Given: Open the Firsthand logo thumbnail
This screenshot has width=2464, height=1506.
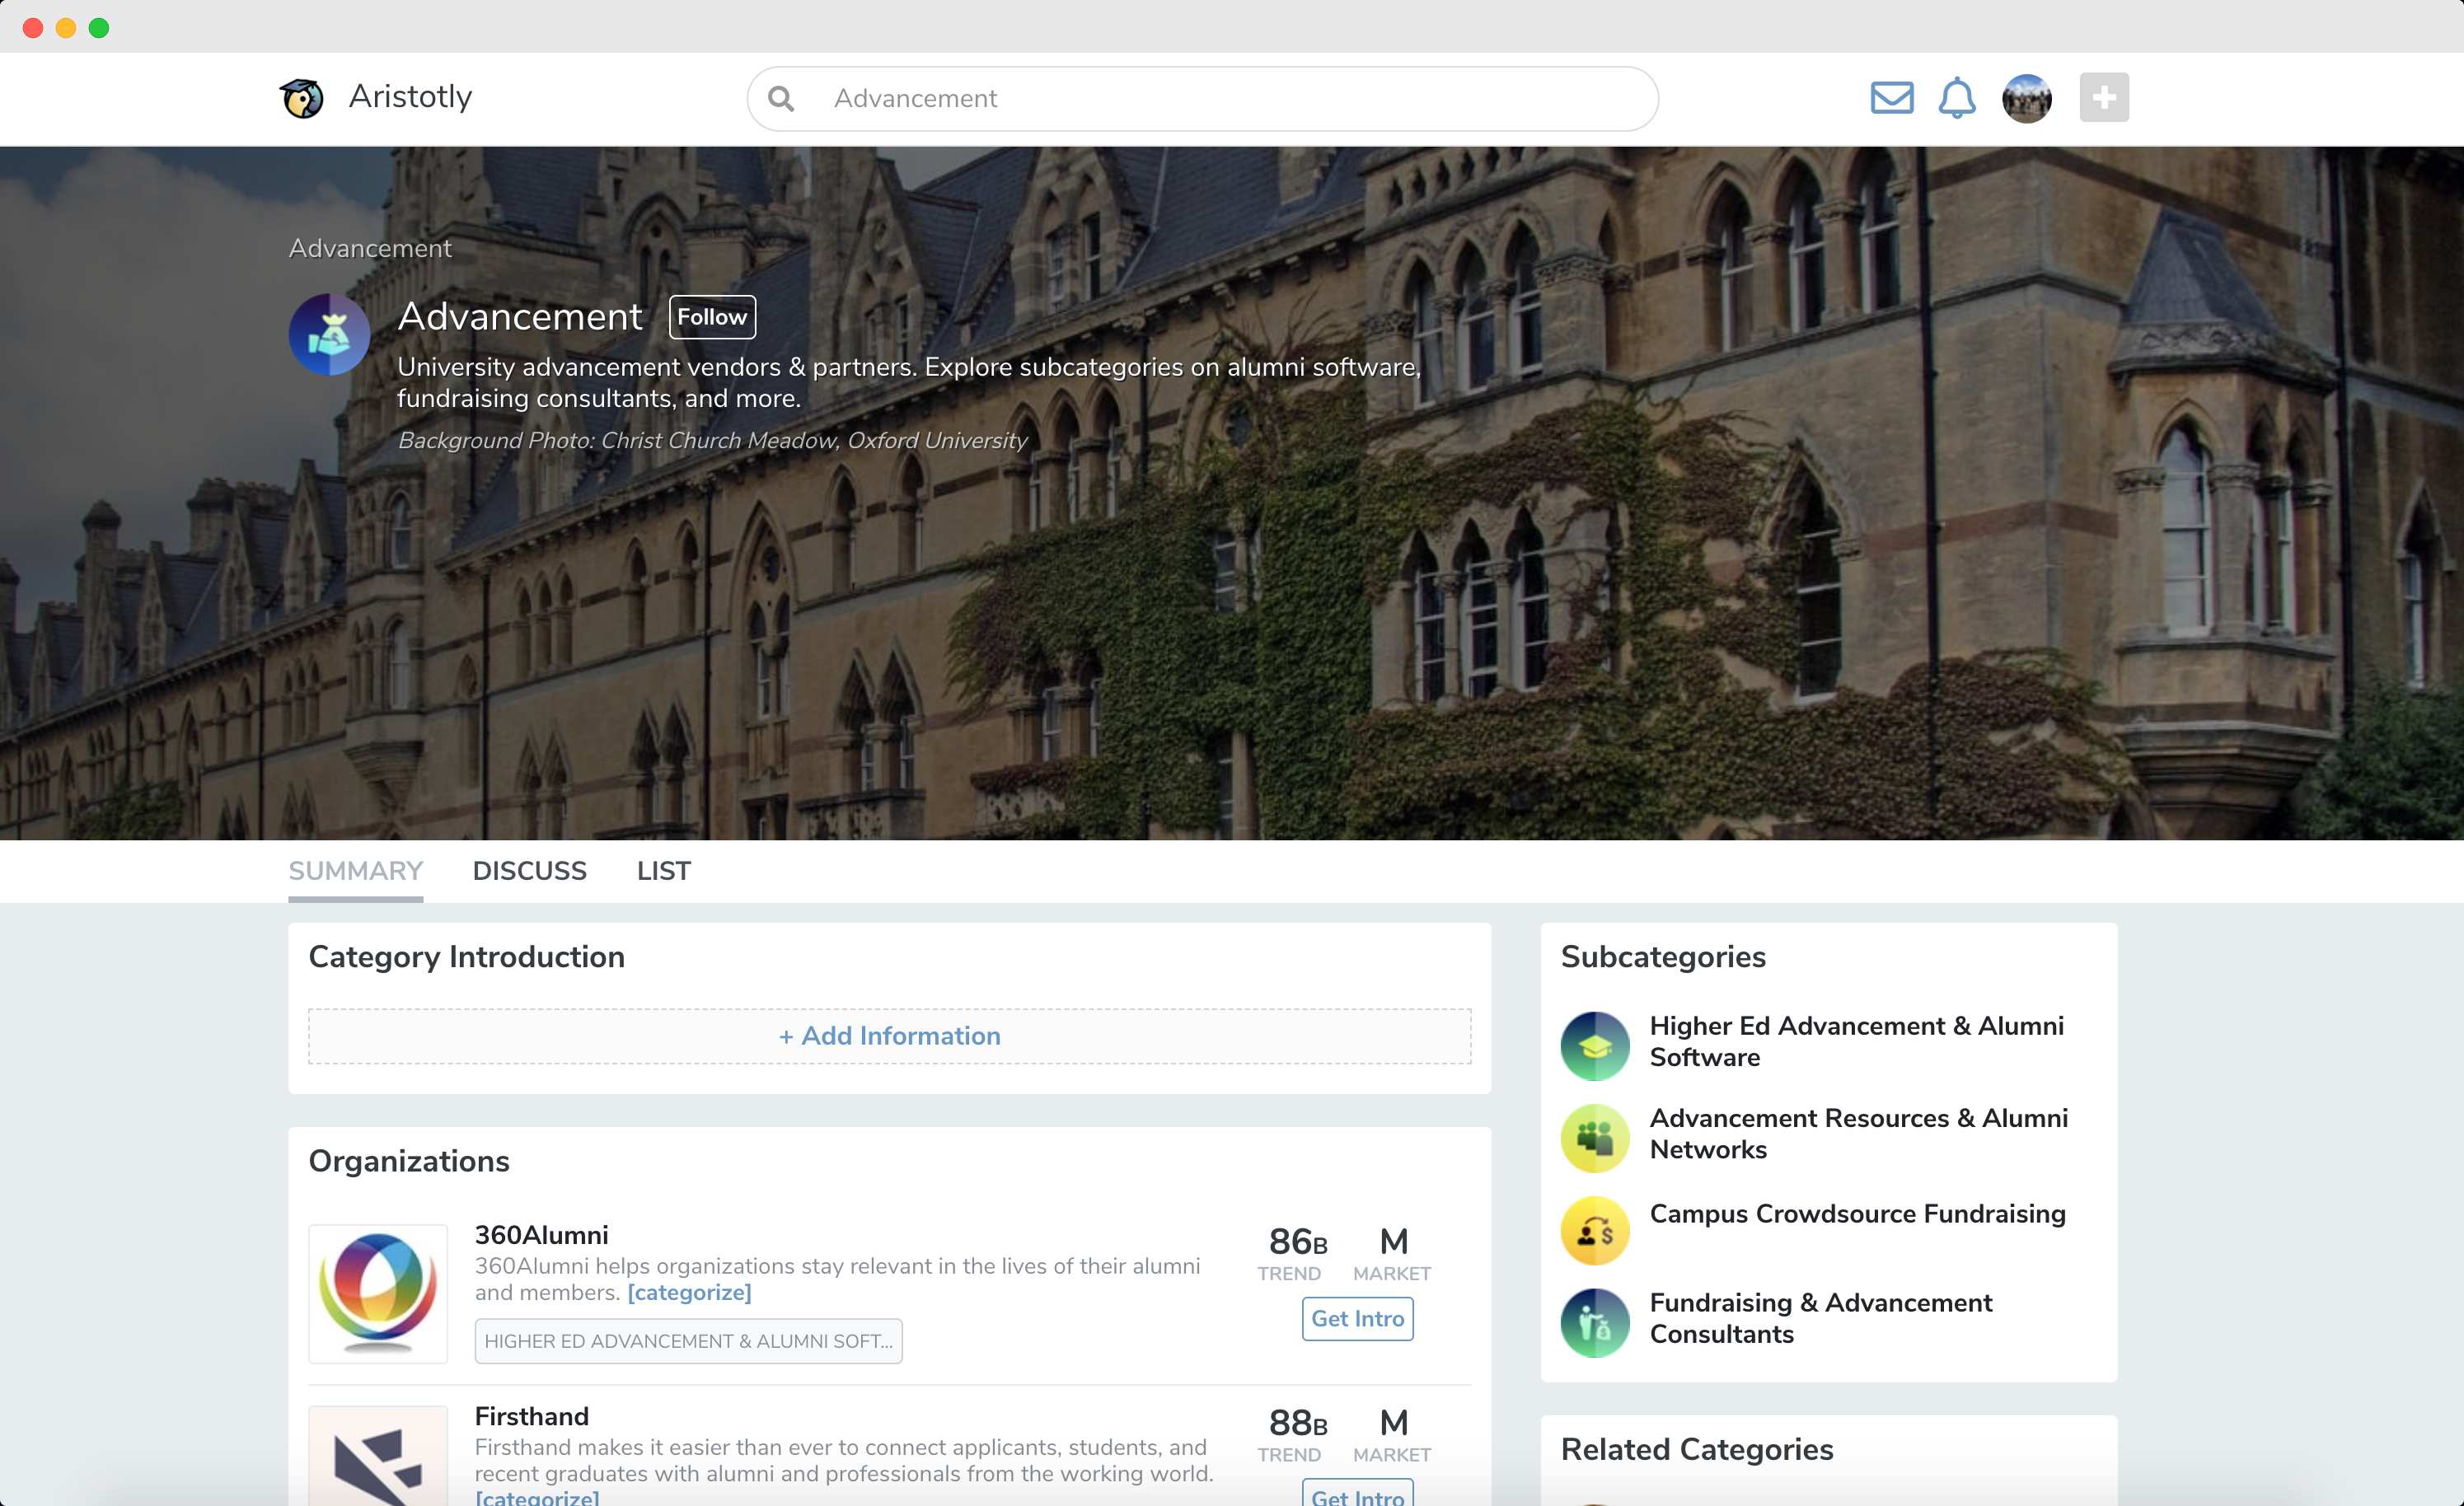Looking at the screenshot, I should (x=378, y=1456).
